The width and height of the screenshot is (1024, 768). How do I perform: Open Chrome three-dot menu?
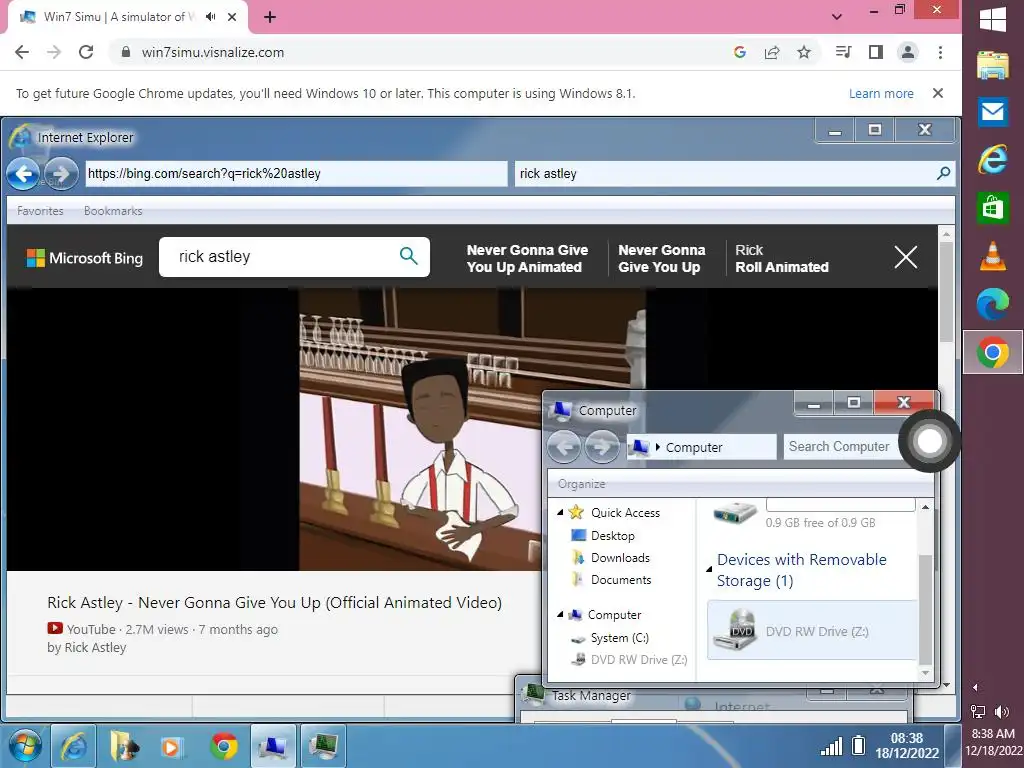pos(940,52)
